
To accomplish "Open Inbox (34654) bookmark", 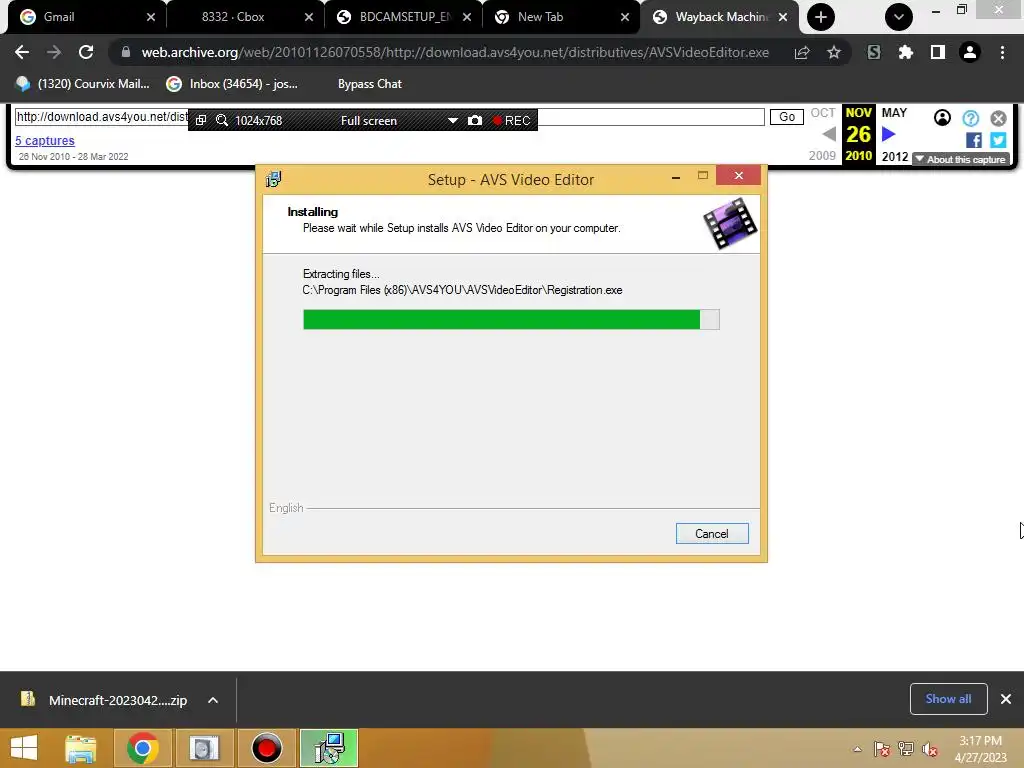I will [x=232, y=84].
